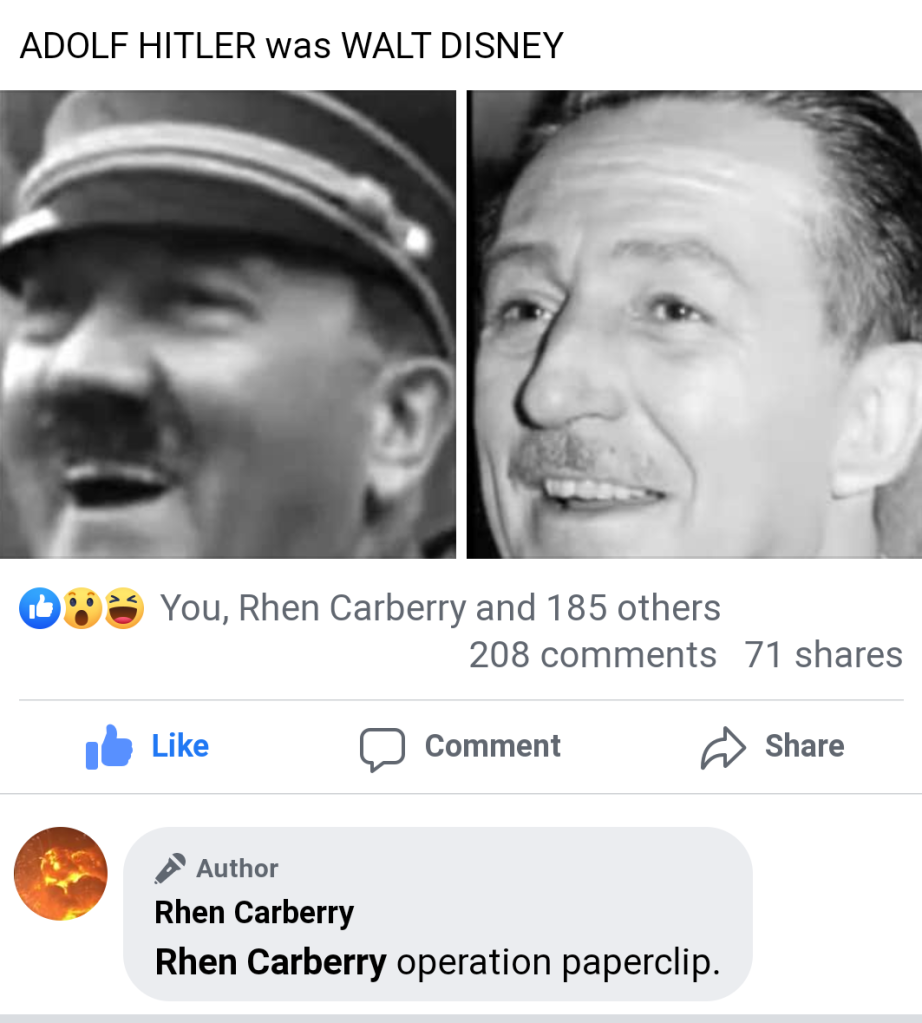This screenshot has height=1023, width=922.
Task: Click the Comment text label
Action: (493, 746)
